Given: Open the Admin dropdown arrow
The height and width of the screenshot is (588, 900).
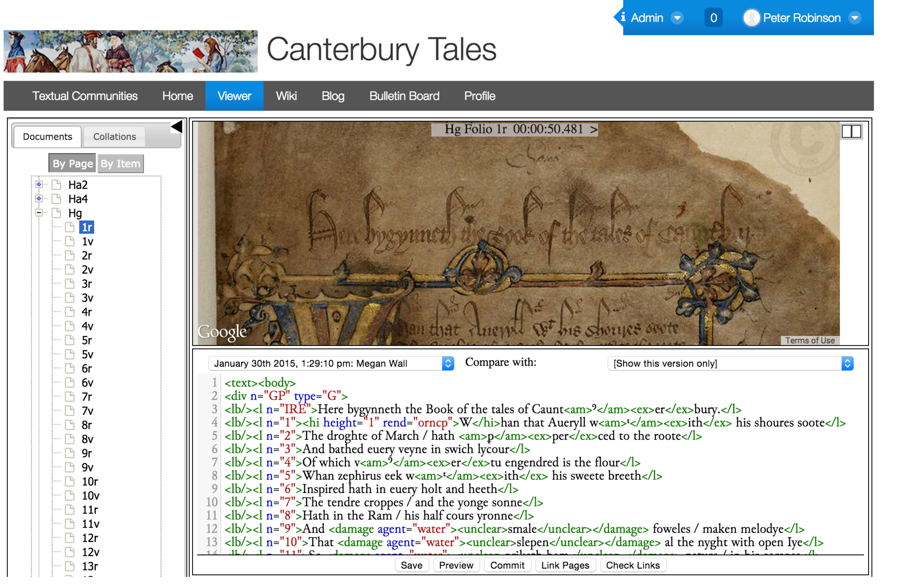Looking at the screenshot, I should [x=677, y=18].
